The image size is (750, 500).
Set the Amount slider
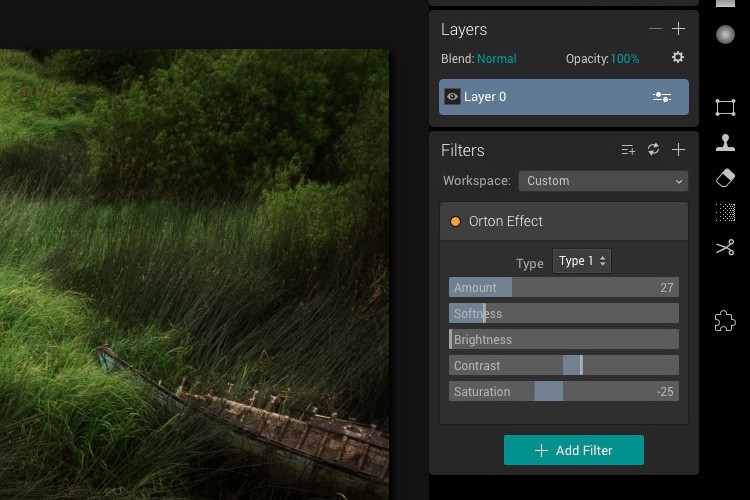563,288
